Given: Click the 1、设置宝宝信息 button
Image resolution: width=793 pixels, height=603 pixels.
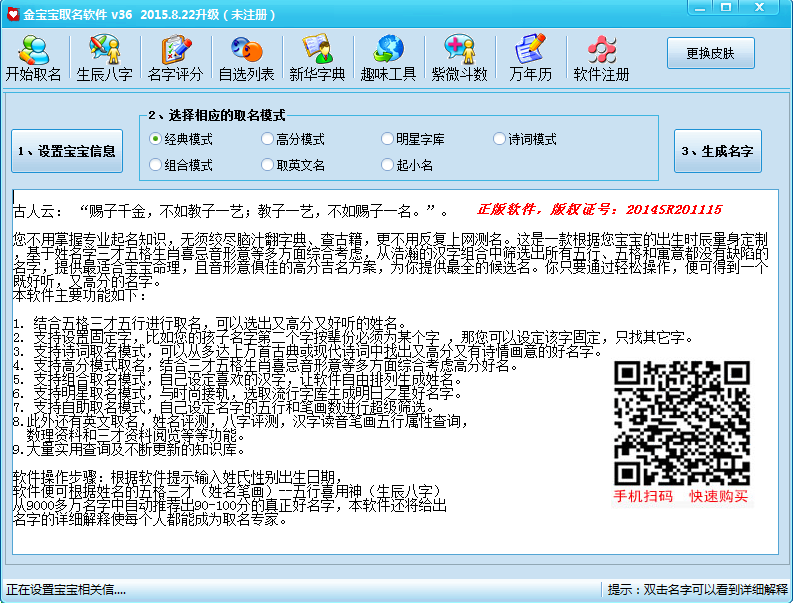Looking at the screenshot, I should [67, 152].
